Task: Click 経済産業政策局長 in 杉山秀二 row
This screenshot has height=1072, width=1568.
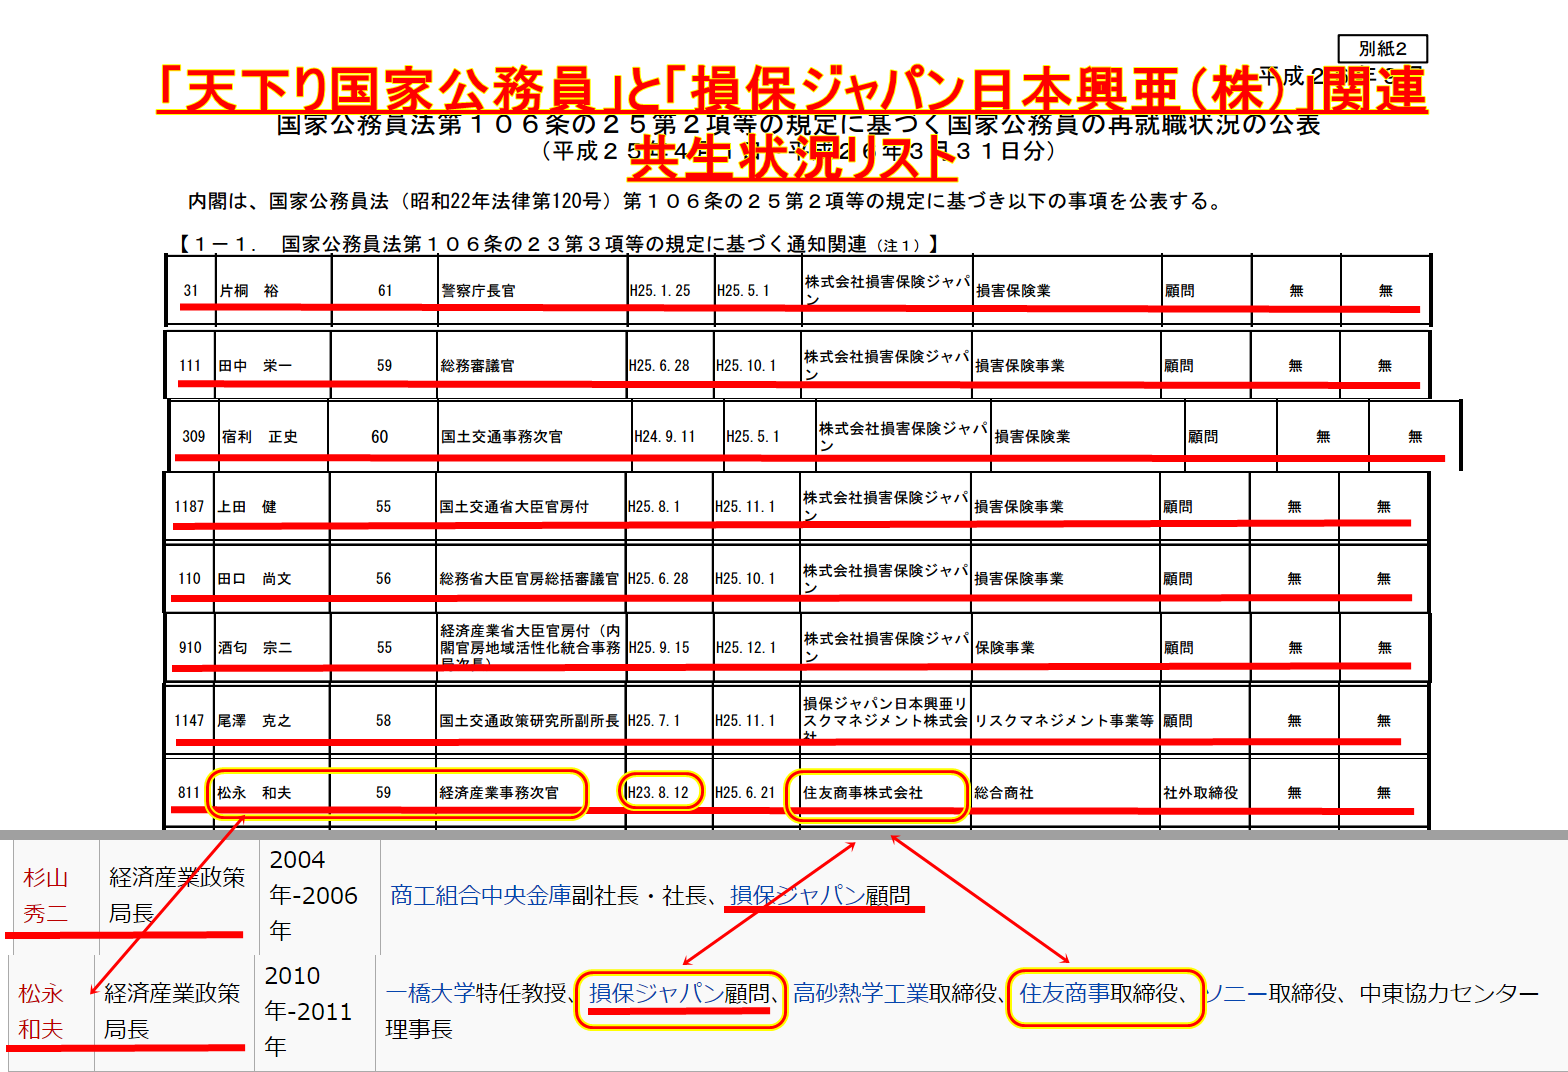Action: click(x=177, y=896)
